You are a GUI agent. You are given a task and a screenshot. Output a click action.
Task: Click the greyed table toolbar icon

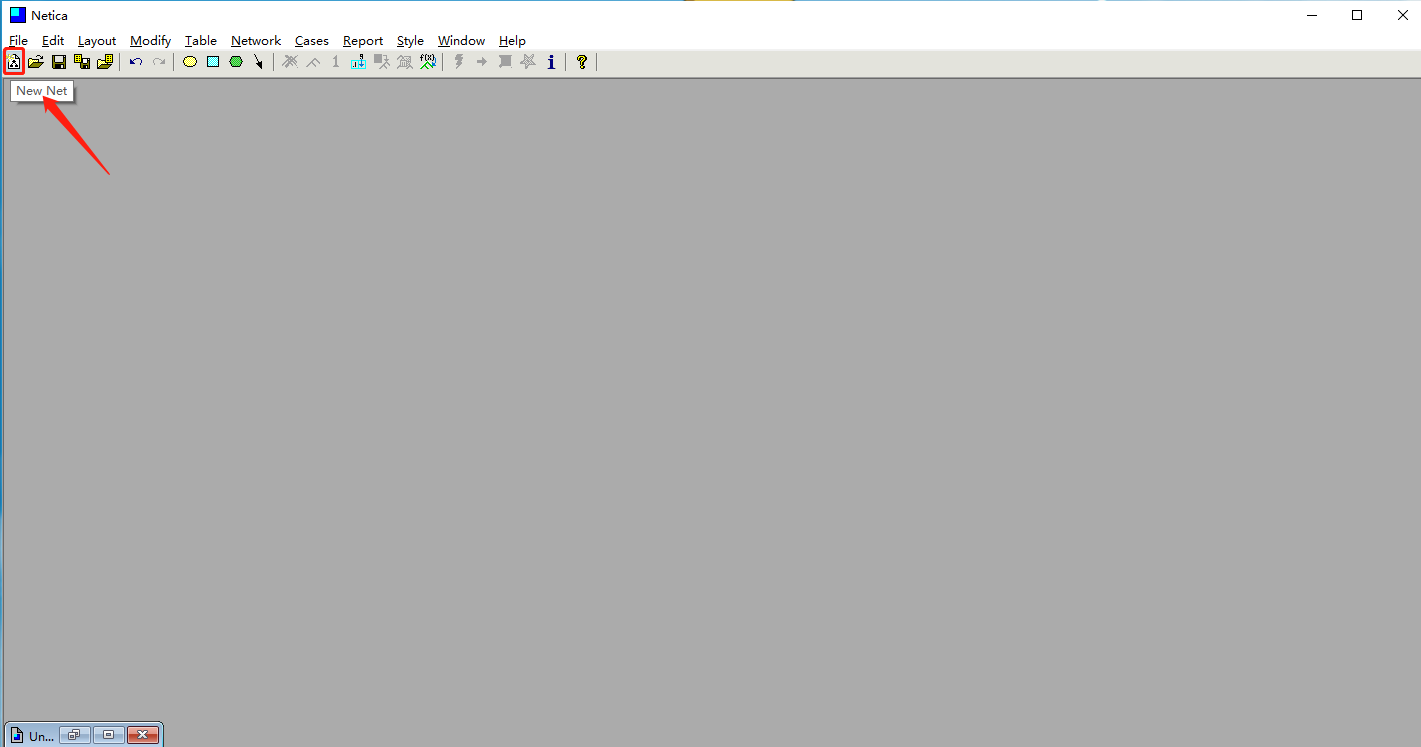pos(405,62)
